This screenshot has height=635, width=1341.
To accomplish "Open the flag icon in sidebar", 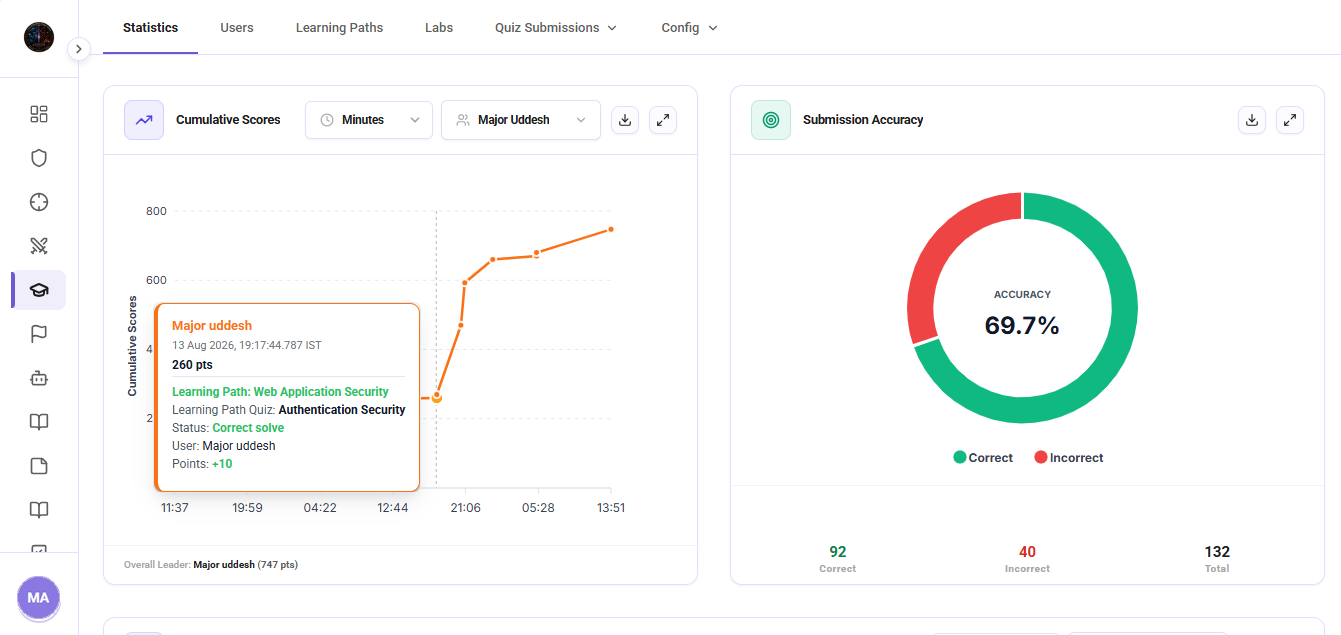I will coord(39,334).
